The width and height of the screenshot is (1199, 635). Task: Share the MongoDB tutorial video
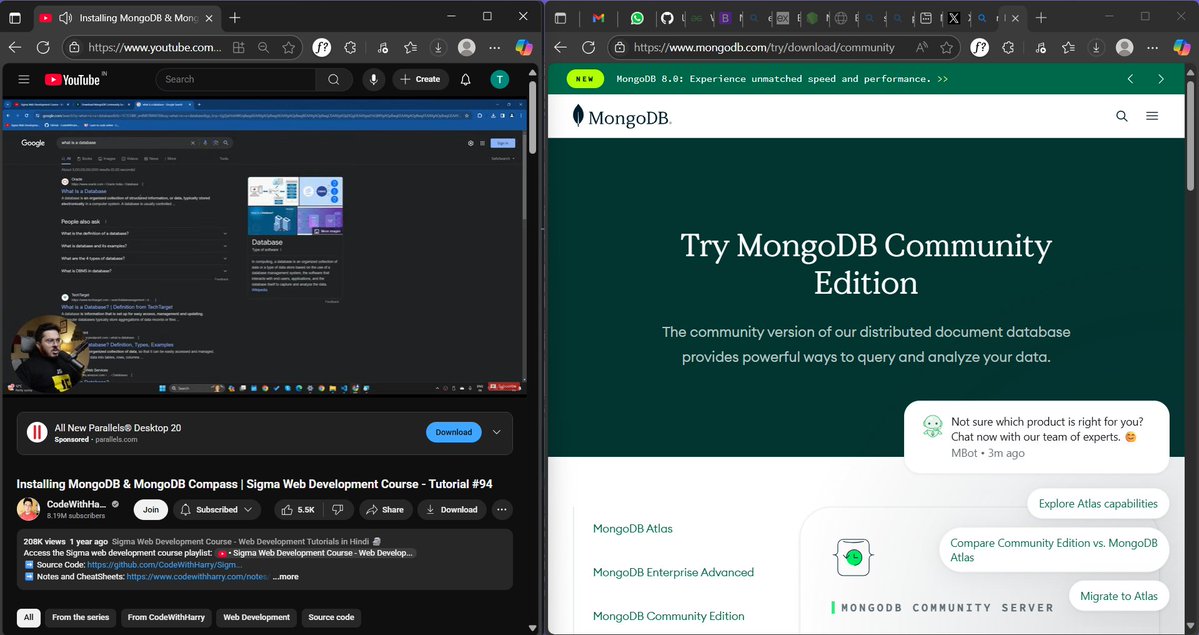(385, 510)
